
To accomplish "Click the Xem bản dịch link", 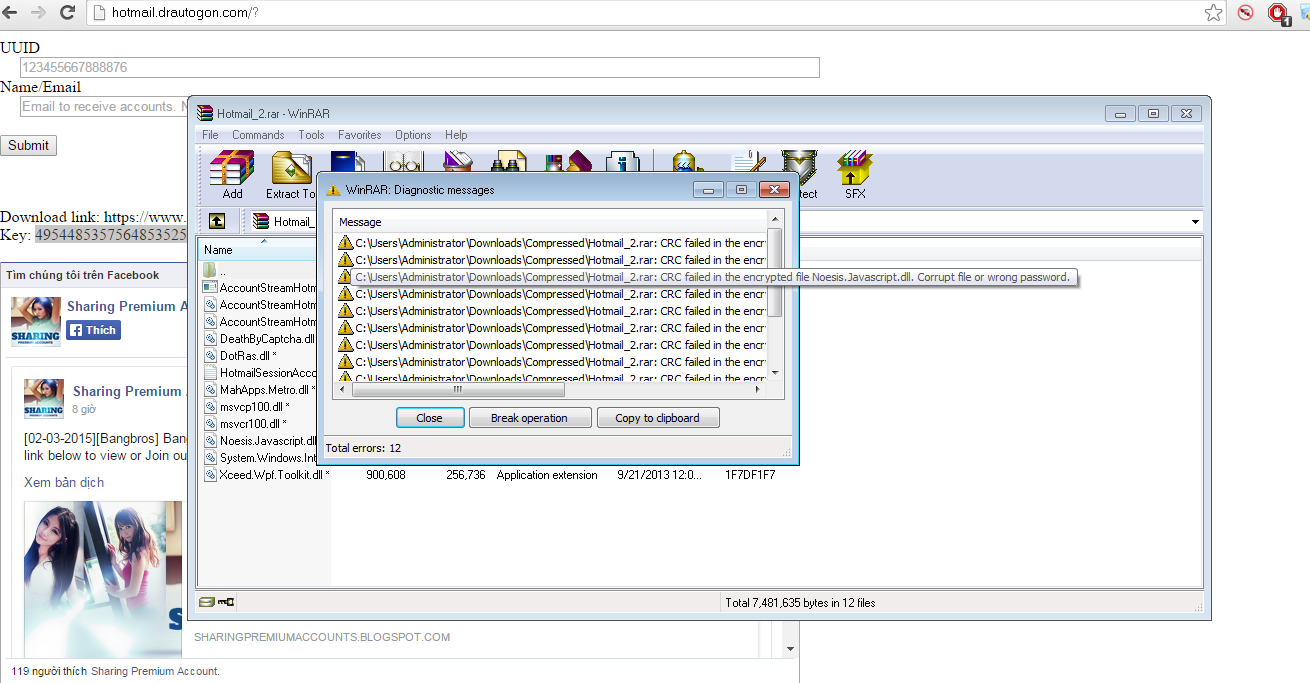I will coord(64,482).
